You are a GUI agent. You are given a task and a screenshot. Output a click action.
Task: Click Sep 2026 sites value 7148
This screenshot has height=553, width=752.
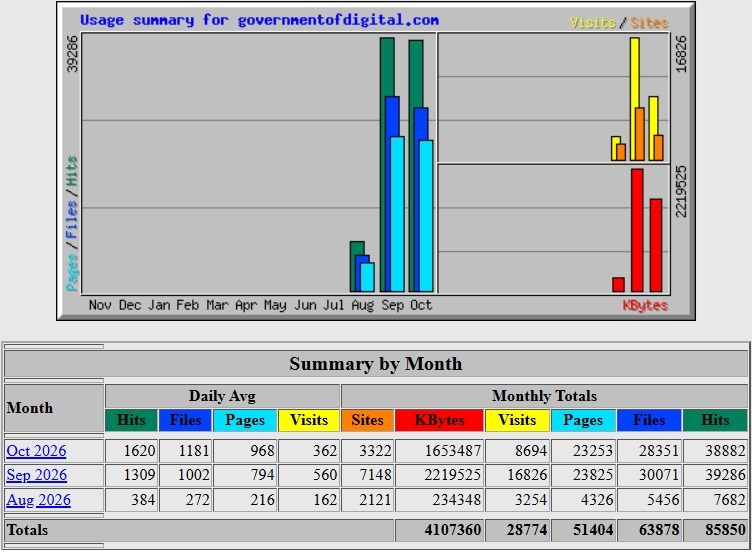[x=376, y=475]
